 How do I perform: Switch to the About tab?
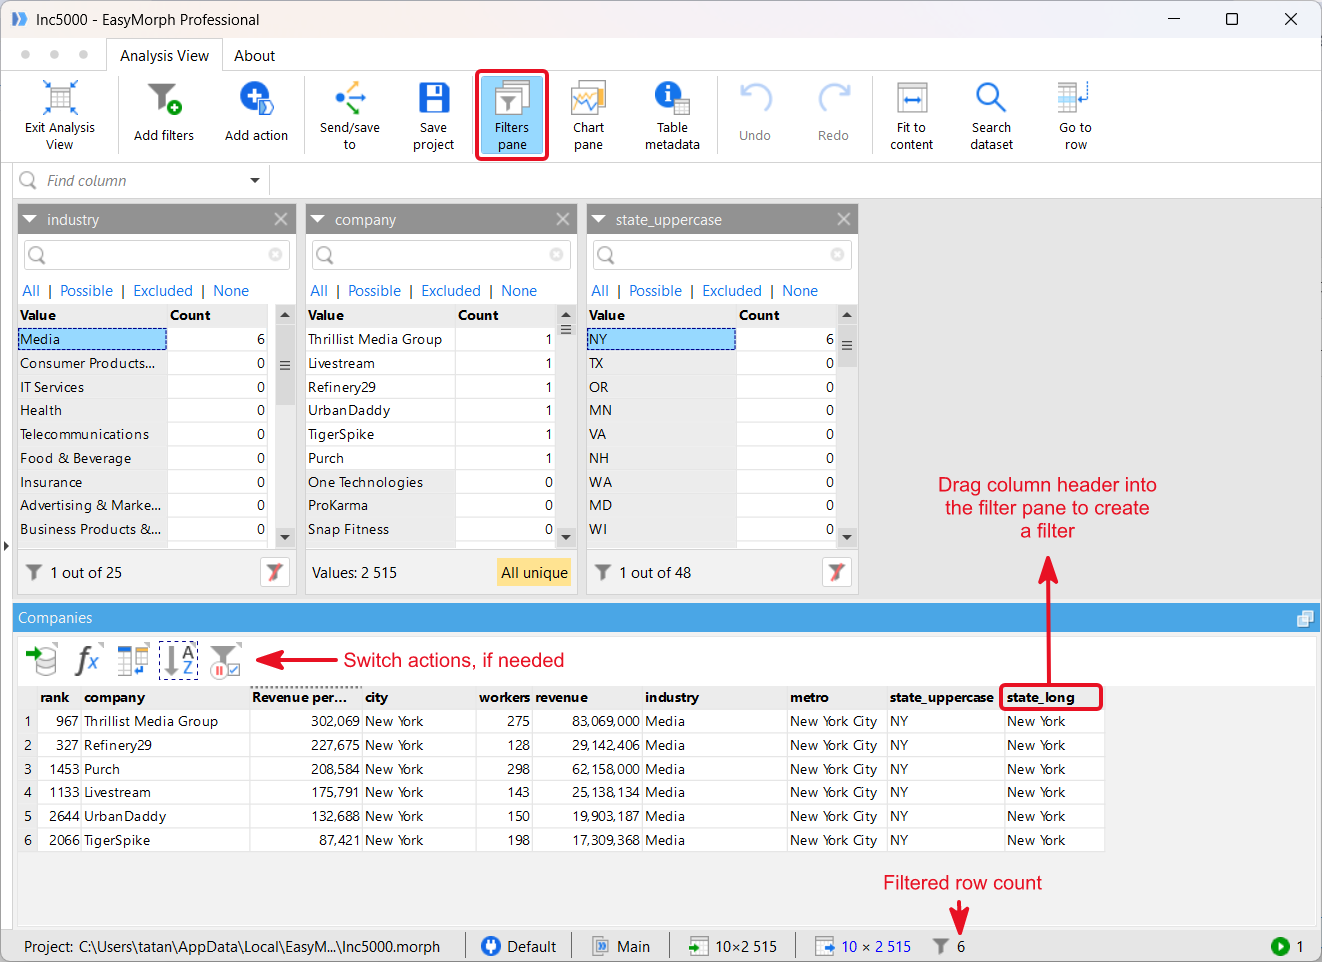(254, 56)
